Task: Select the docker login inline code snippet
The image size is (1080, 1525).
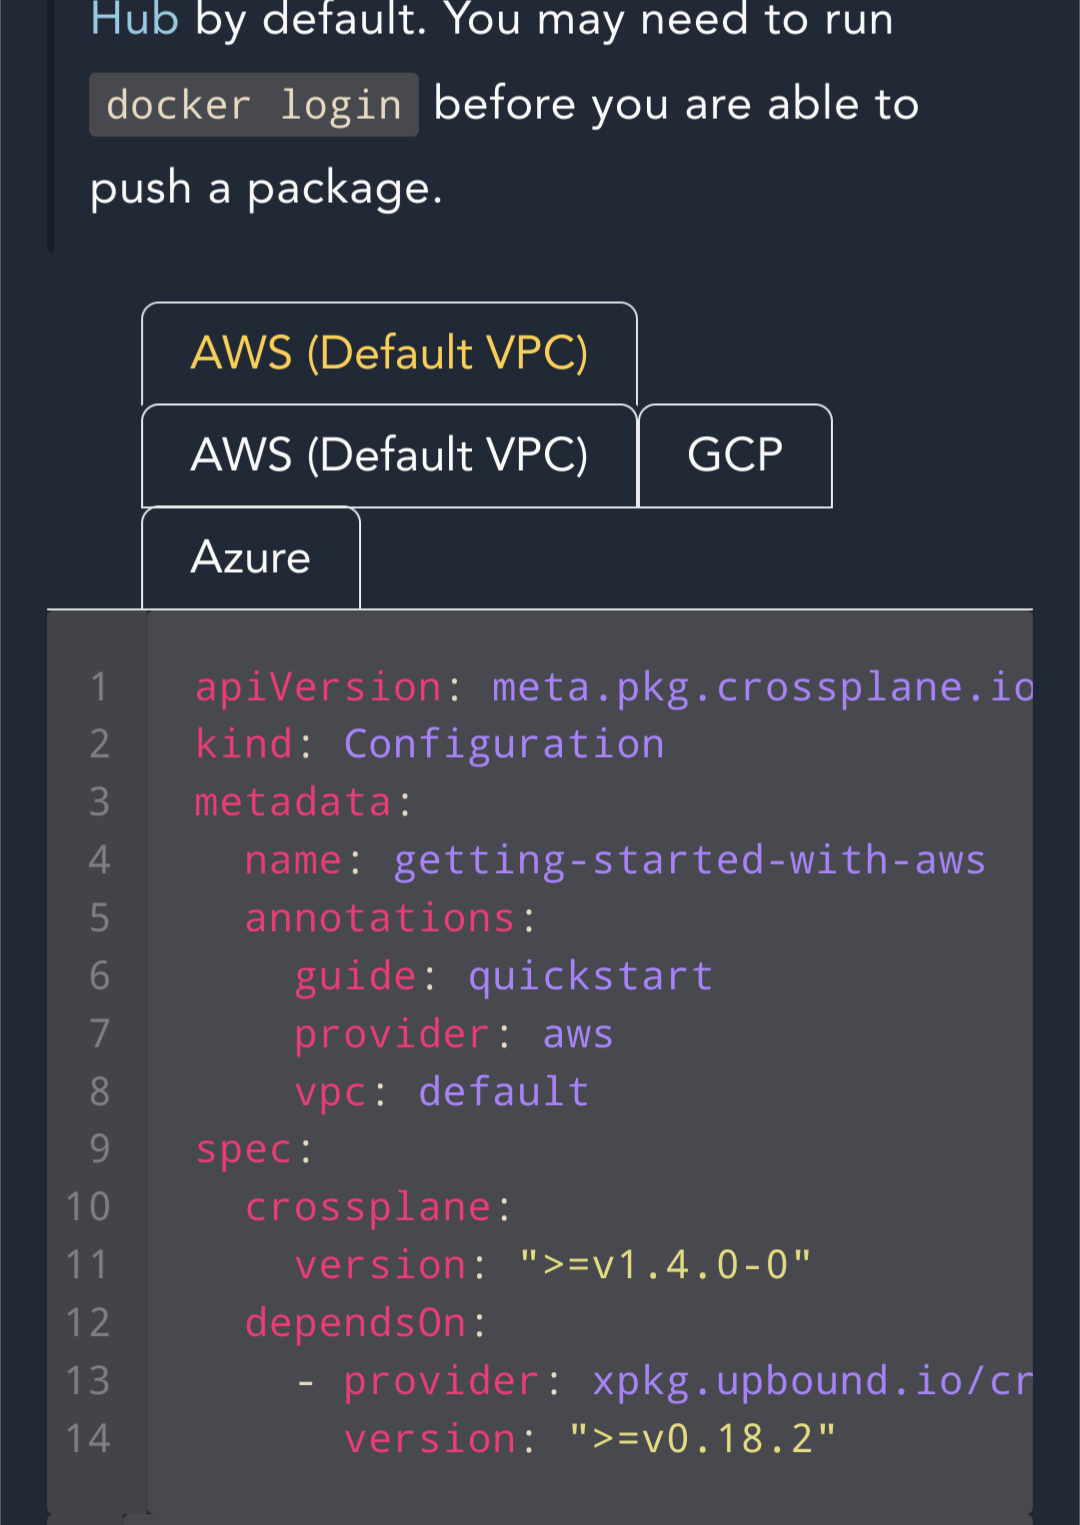Action: point(253,103)
